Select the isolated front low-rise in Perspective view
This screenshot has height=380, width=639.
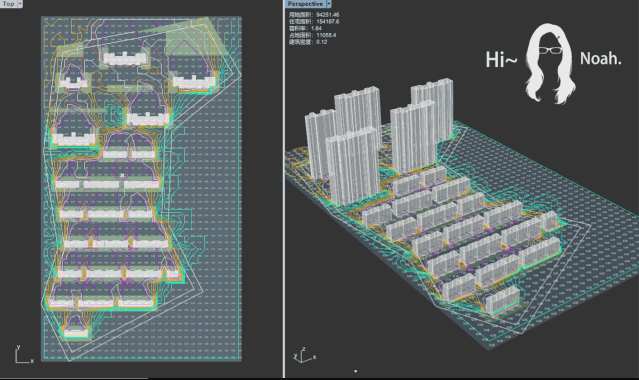[x=503, y=301]
